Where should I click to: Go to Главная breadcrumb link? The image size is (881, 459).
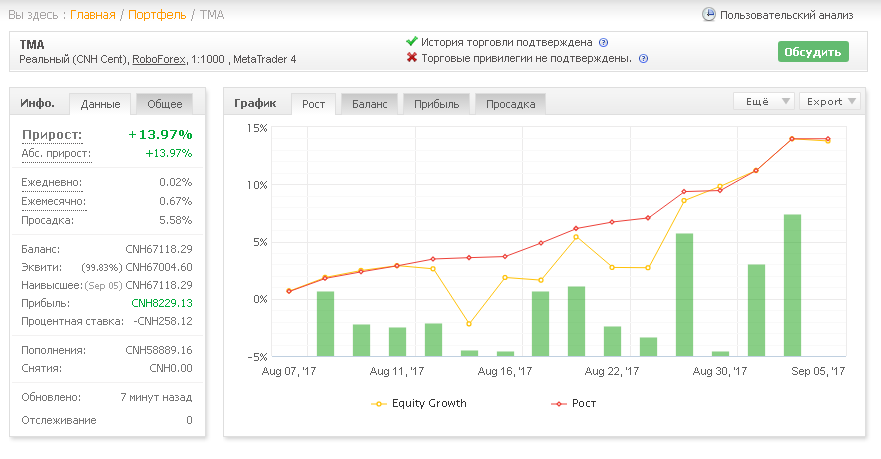coord(93,15)
